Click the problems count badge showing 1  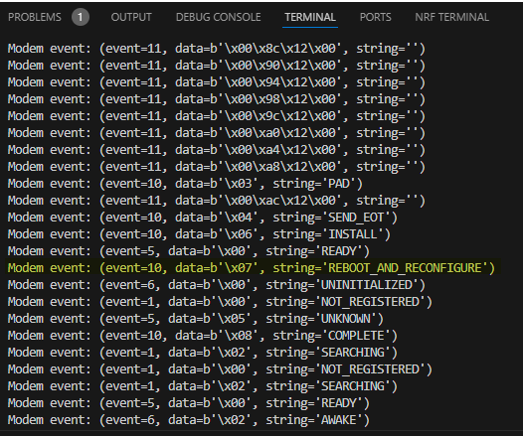[80, 17]
